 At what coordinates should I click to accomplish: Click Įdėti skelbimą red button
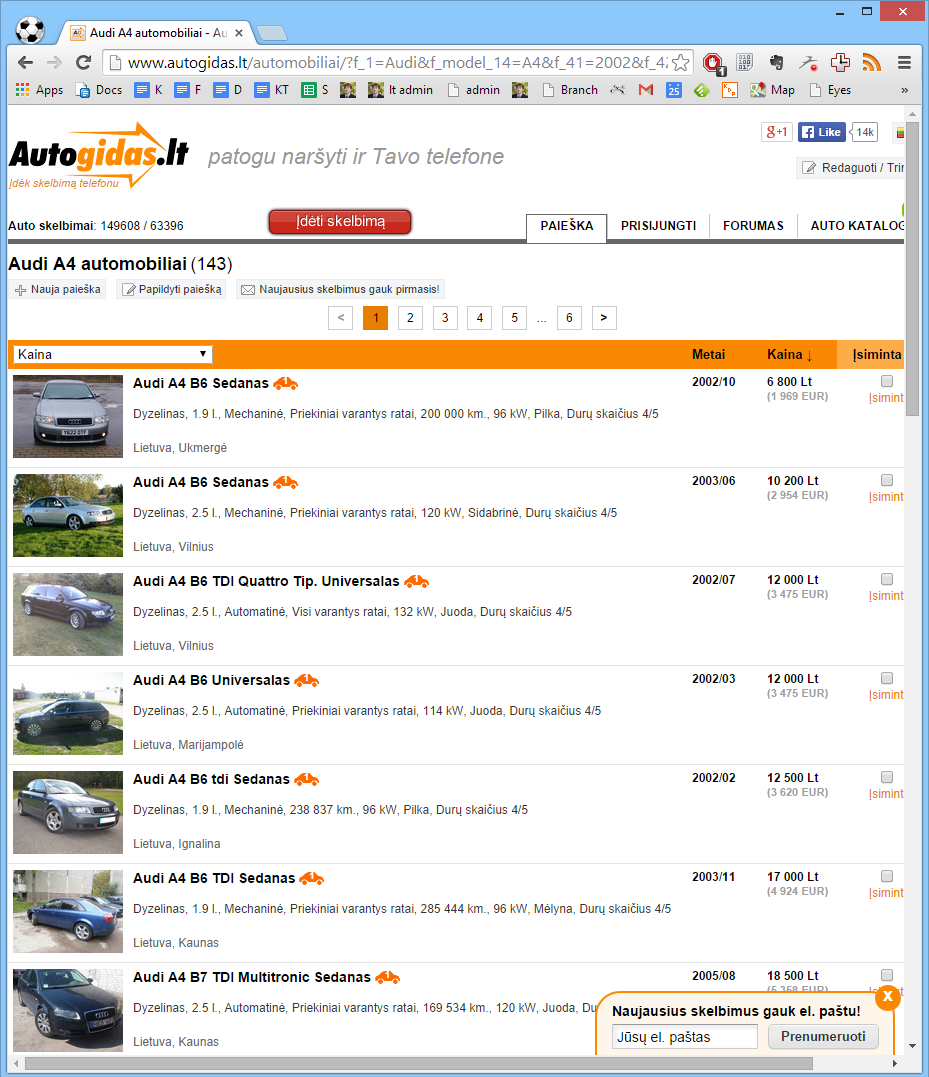(340, 222)
